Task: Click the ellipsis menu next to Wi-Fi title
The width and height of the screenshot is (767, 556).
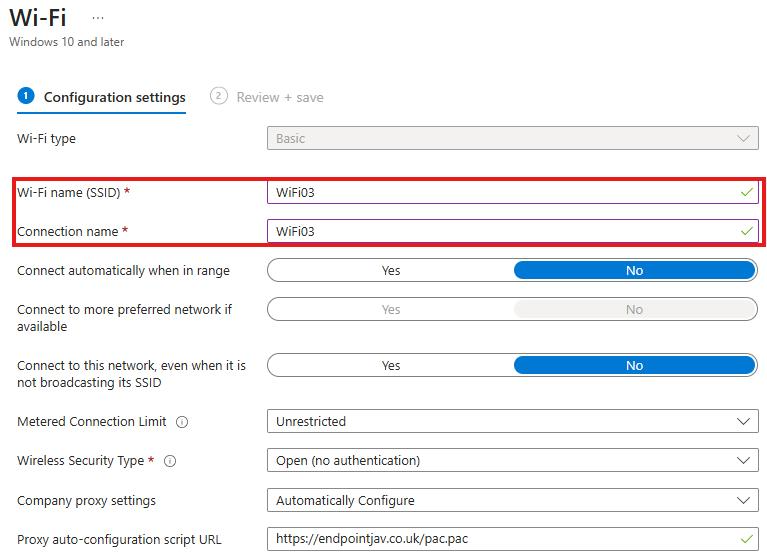Action: coord(97,19)
